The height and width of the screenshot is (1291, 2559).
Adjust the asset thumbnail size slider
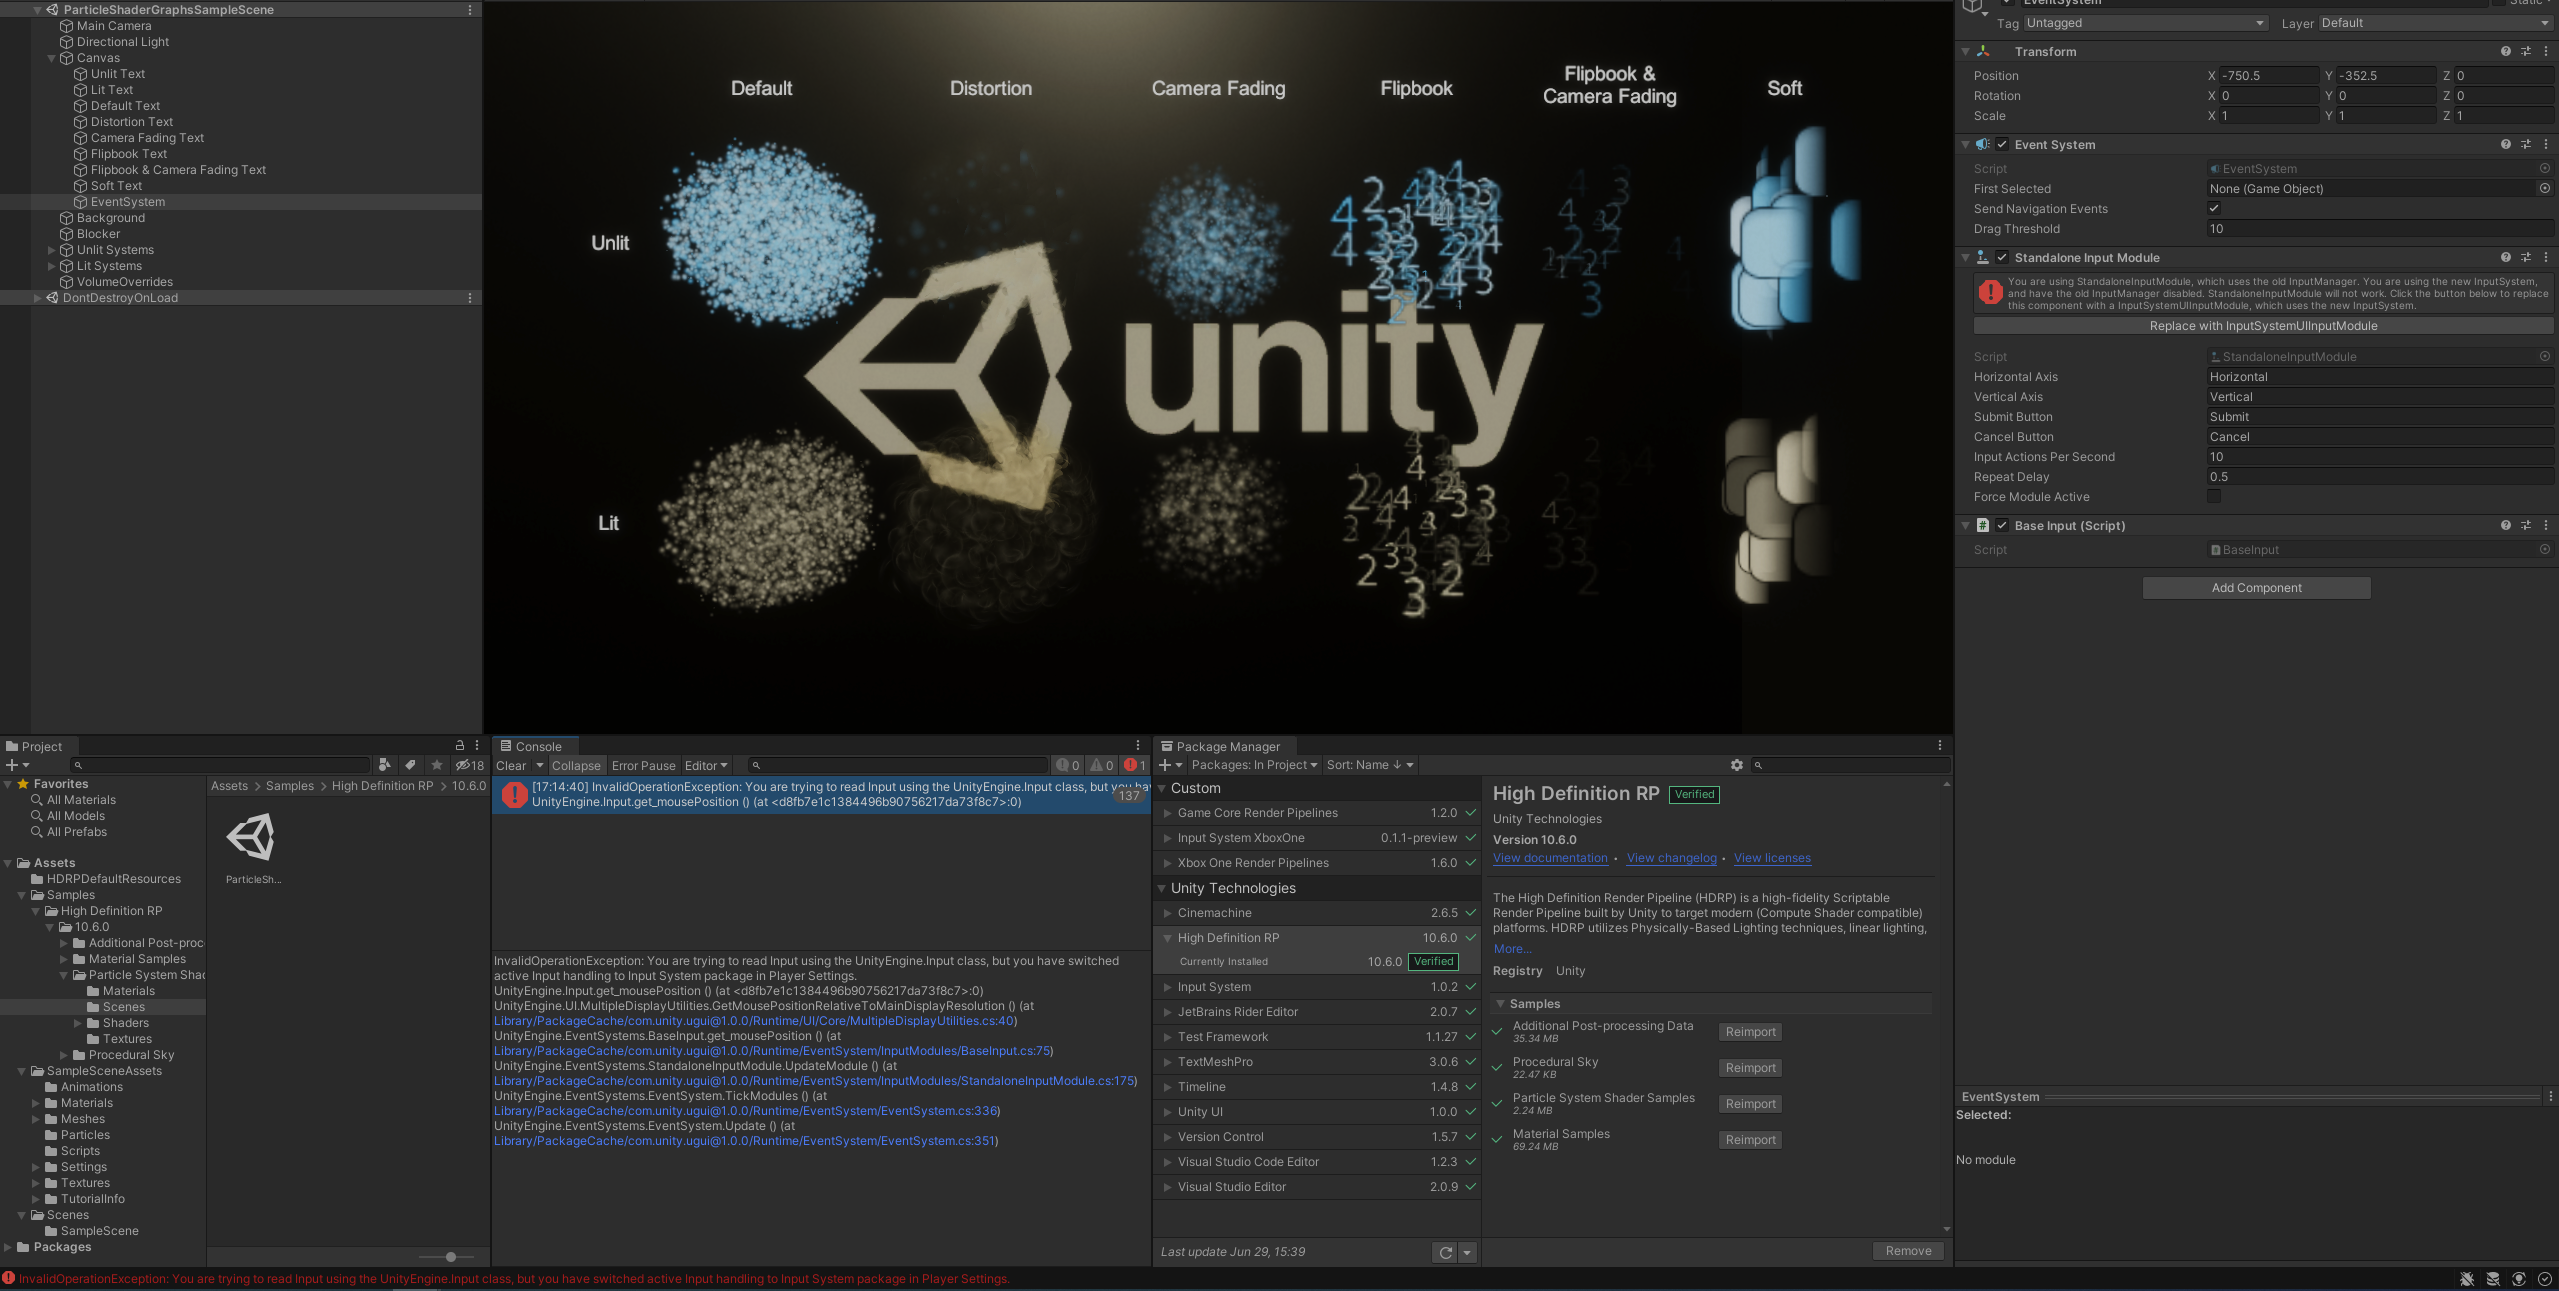tap(449, 1257)
